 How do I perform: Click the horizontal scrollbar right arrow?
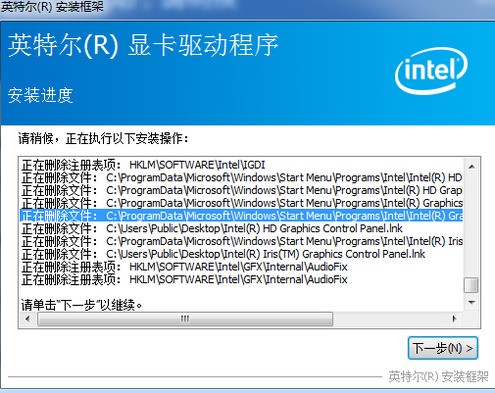tap(454, 319)
